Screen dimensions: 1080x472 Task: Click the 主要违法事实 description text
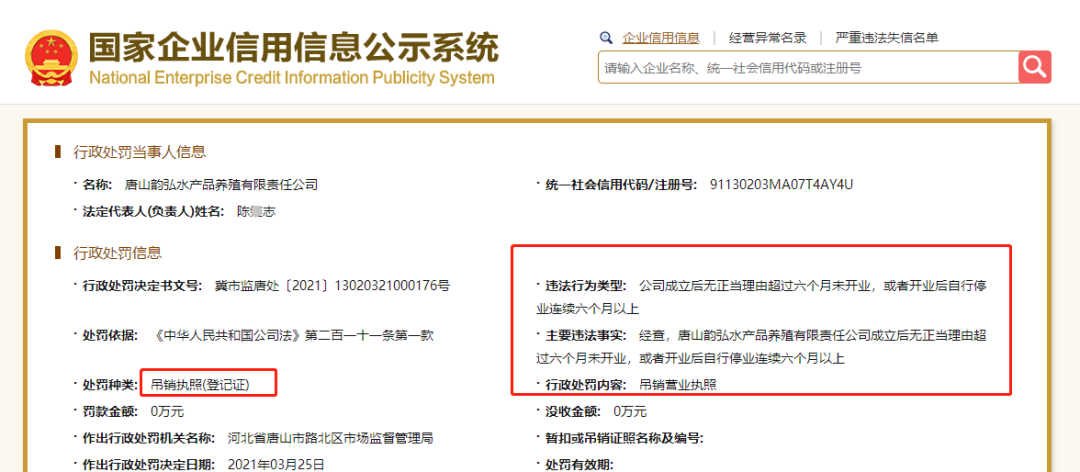tap(762, 347)
